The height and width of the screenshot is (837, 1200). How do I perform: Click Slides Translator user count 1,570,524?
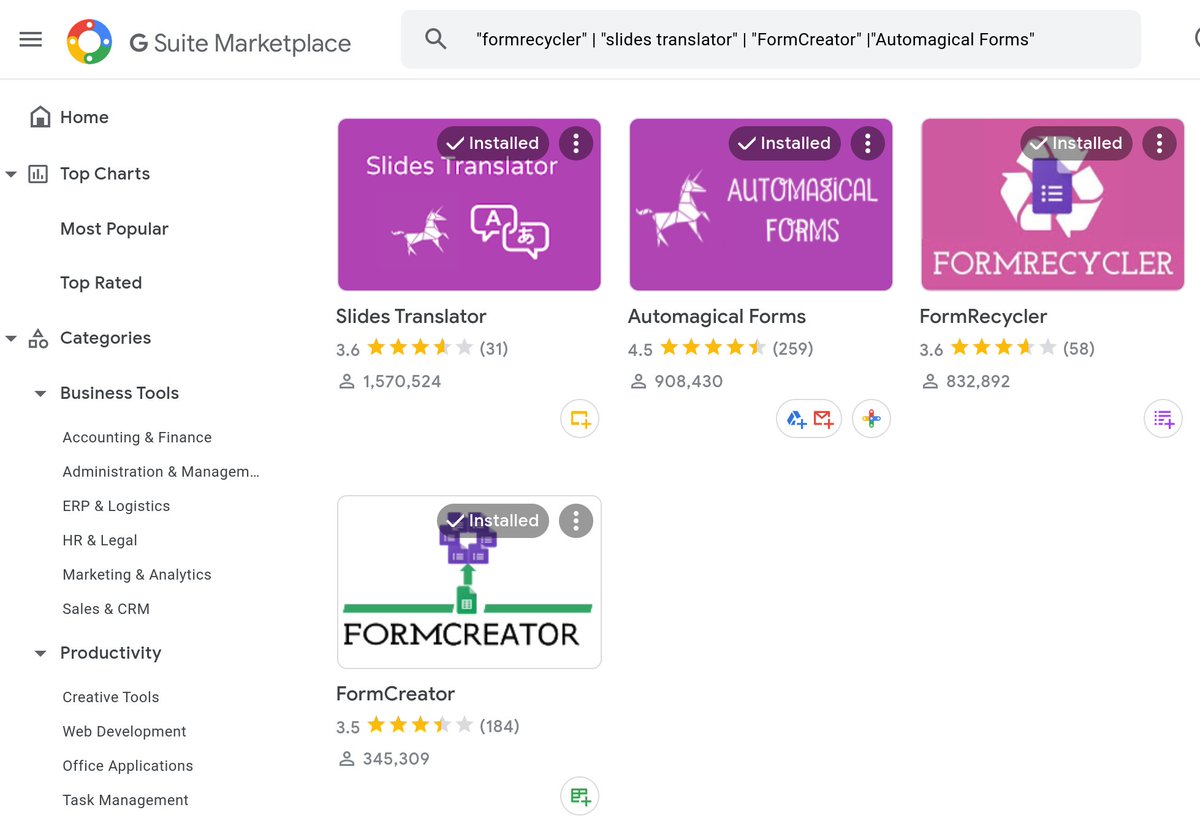coord(402,381)
